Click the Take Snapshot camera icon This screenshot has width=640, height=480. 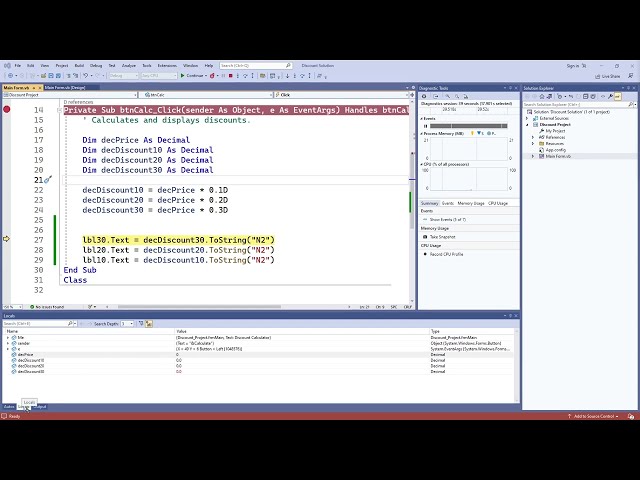click(425, 237)
